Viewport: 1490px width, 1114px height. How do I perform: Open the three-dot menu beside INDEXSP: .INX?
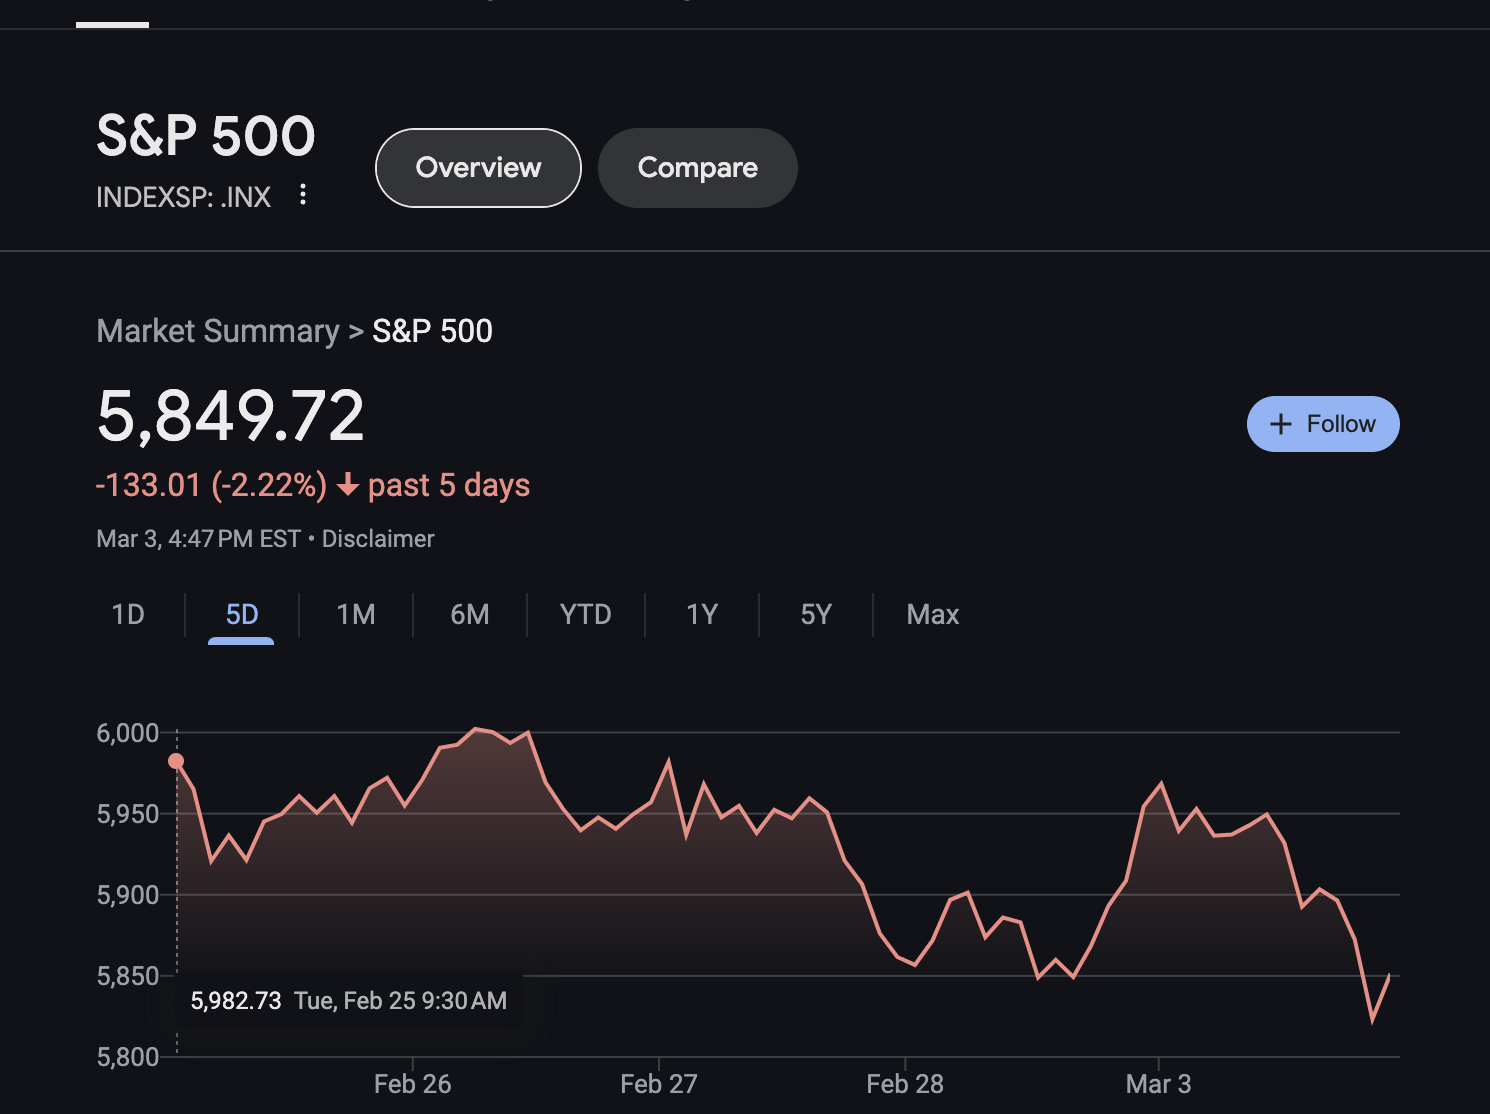point(303,195)
